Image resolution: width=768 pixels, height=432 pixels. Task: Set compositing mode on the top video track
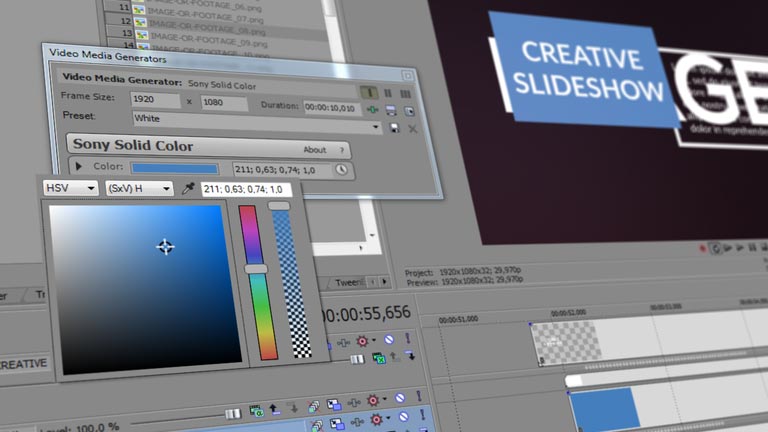pyautogui.click(x=379, y=358)
